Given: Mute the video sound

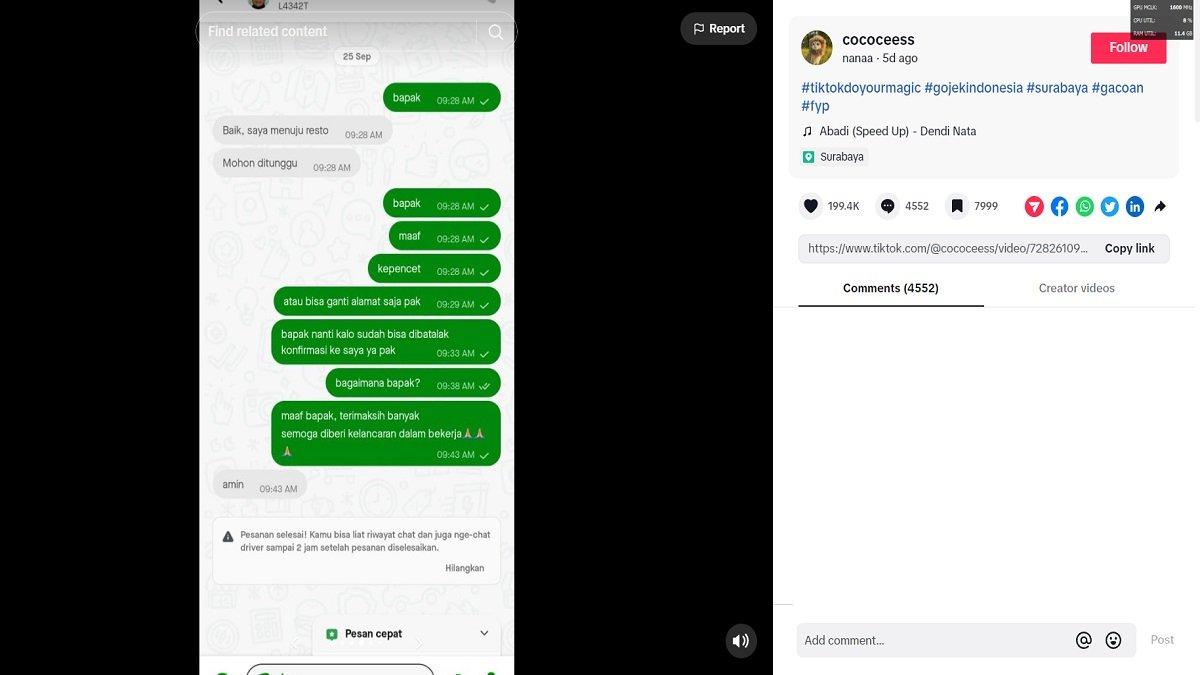Looking at the screenshot, I should 741,641.
